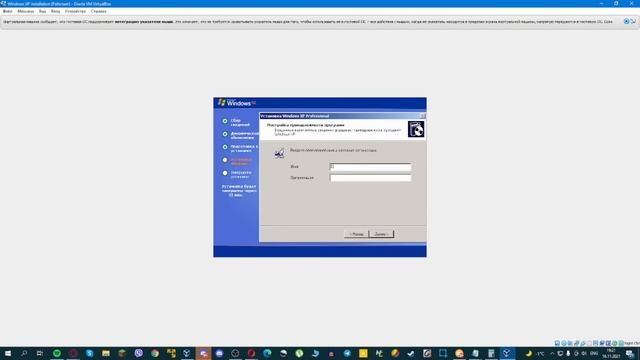640x360 pixels.
Task: Open Opera browser from the taskbar
Action: (251, 353)
